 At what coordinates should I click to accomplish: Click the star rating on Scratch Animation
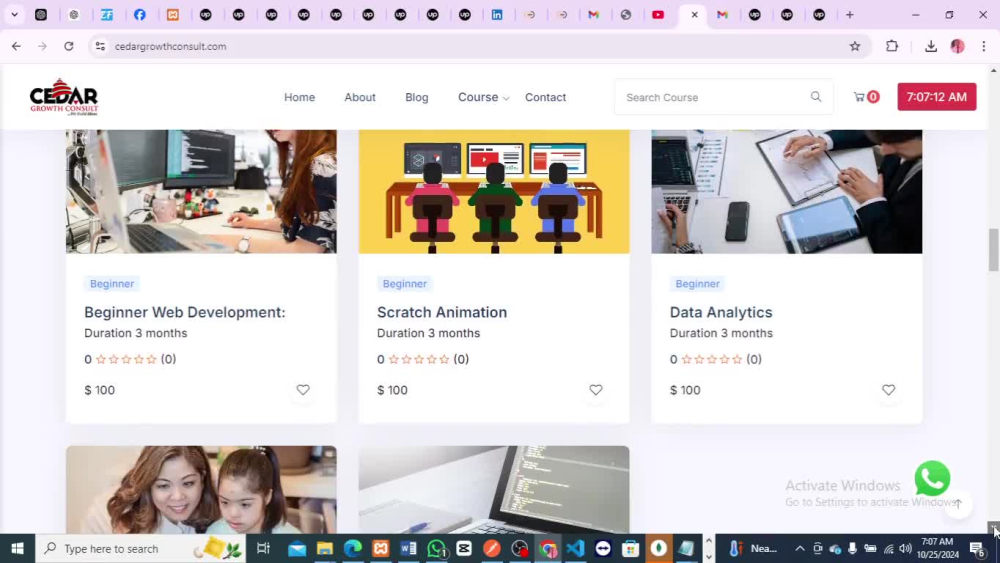pos(418,359)
